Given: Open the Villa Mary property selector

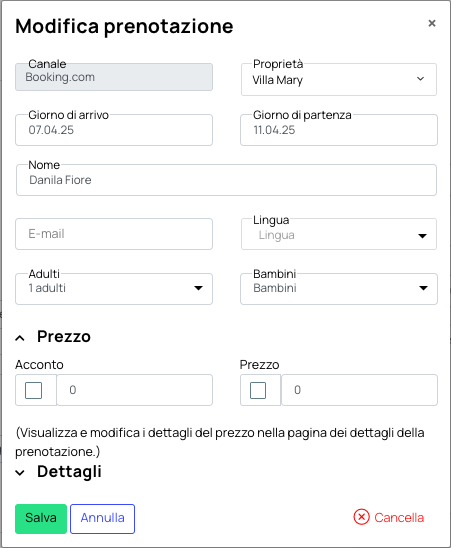Looking at the screenshot, I should [339, 79].
